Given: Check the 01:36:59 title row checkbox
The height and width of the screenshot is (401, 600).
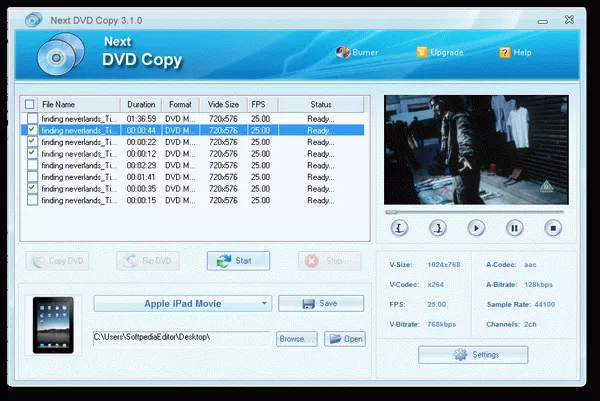Looking at the screenshot, I should point(33,118).
